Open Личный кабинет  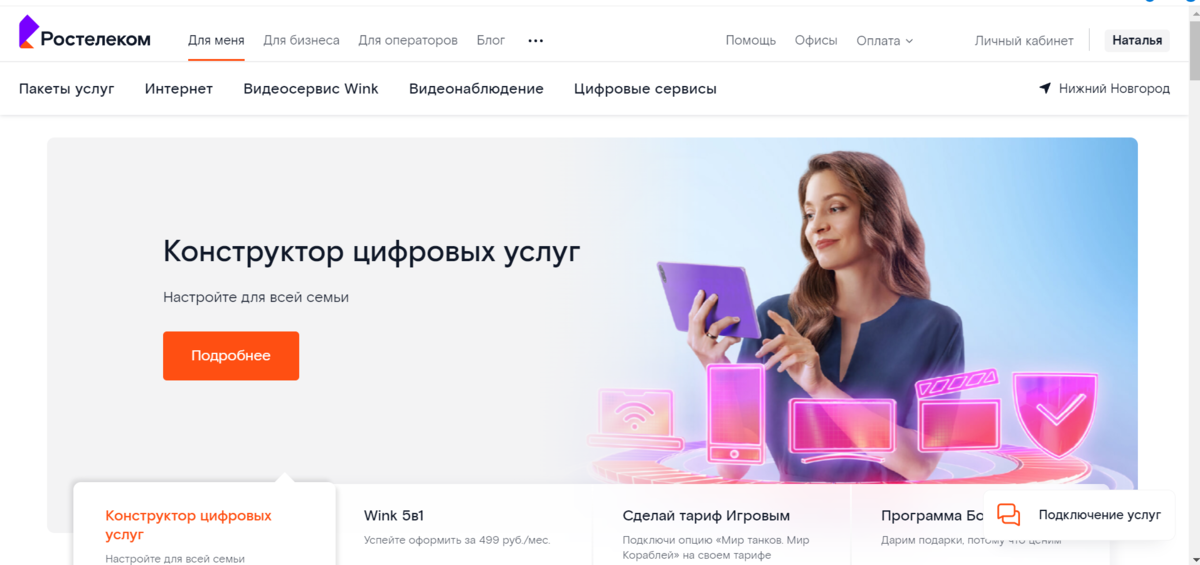coord(1024,41)
